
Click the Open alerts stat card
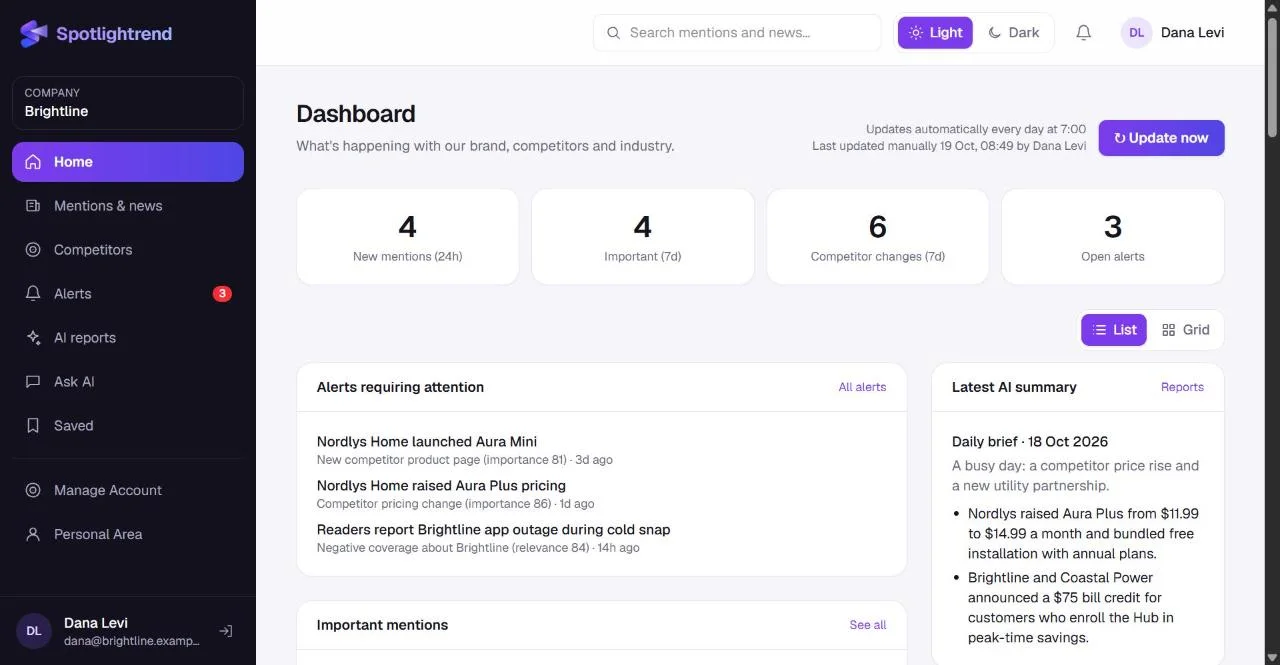tap(1113, 237)
